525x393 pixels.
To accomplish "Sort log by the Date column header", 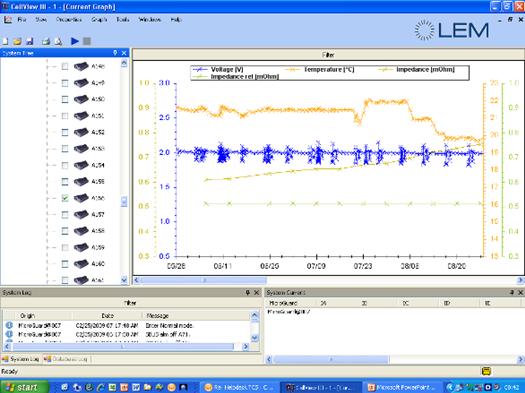I will pos(107,316).
